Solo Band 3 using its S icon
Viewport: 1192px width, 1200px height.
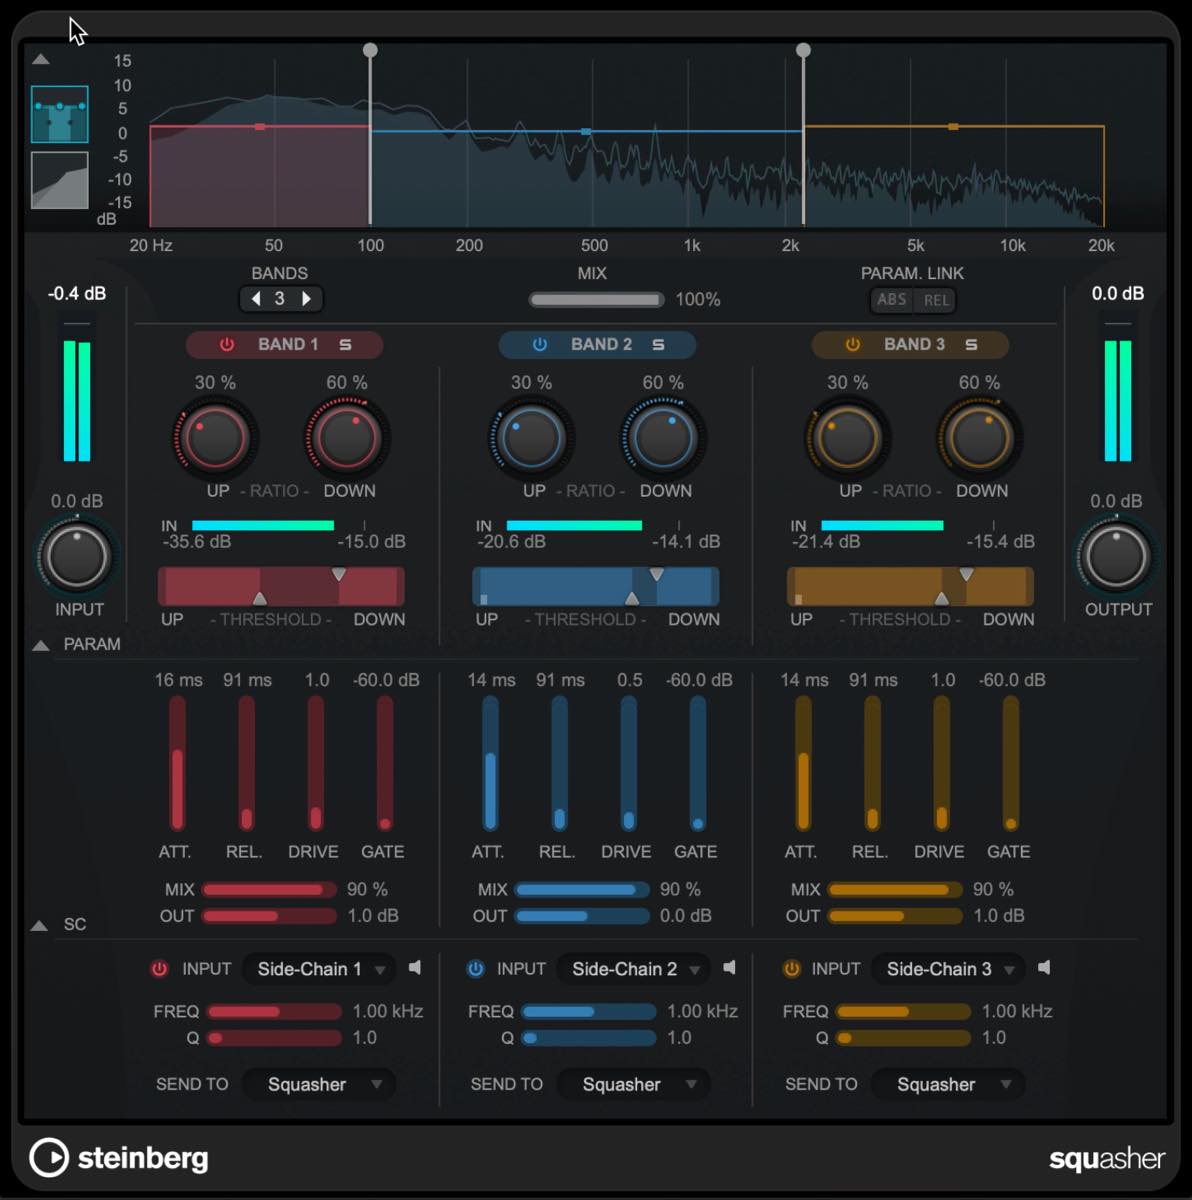click(x=971, y=344)
